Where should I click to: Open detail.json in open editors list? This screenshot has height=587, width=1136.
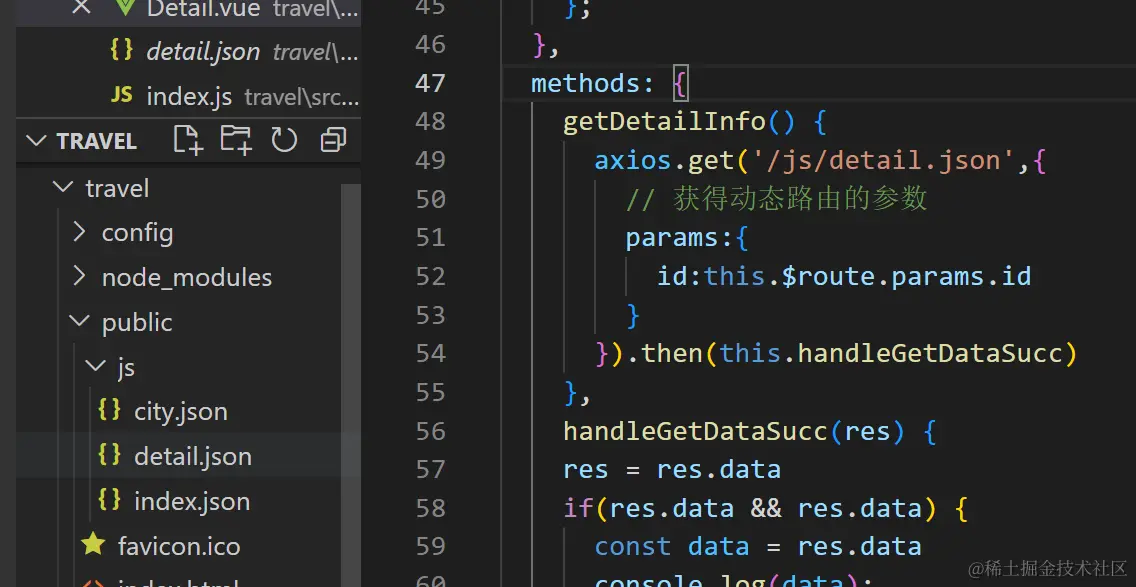203,51
